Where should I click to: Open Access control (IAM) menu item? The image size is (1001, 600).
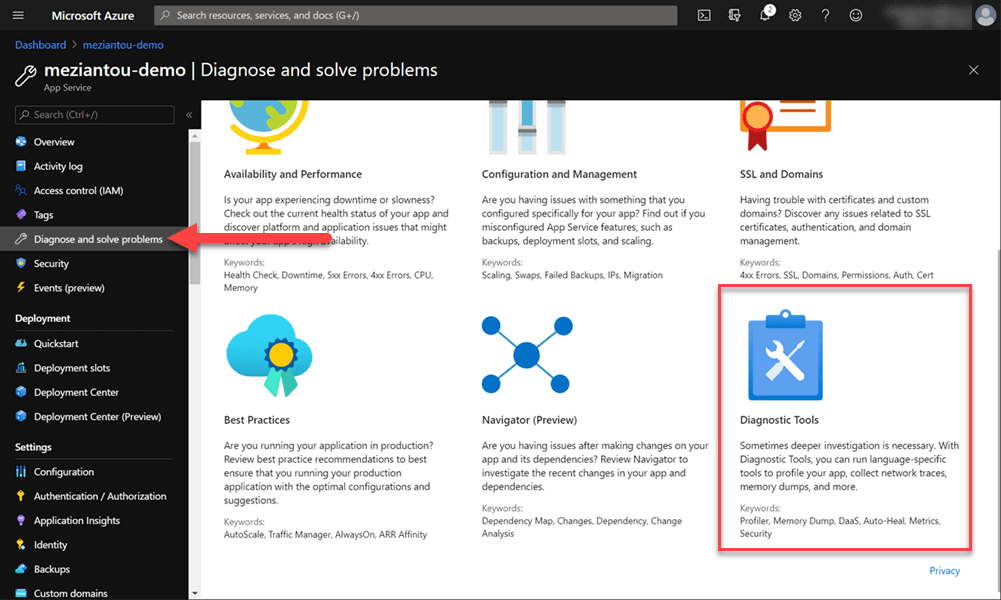78,190
